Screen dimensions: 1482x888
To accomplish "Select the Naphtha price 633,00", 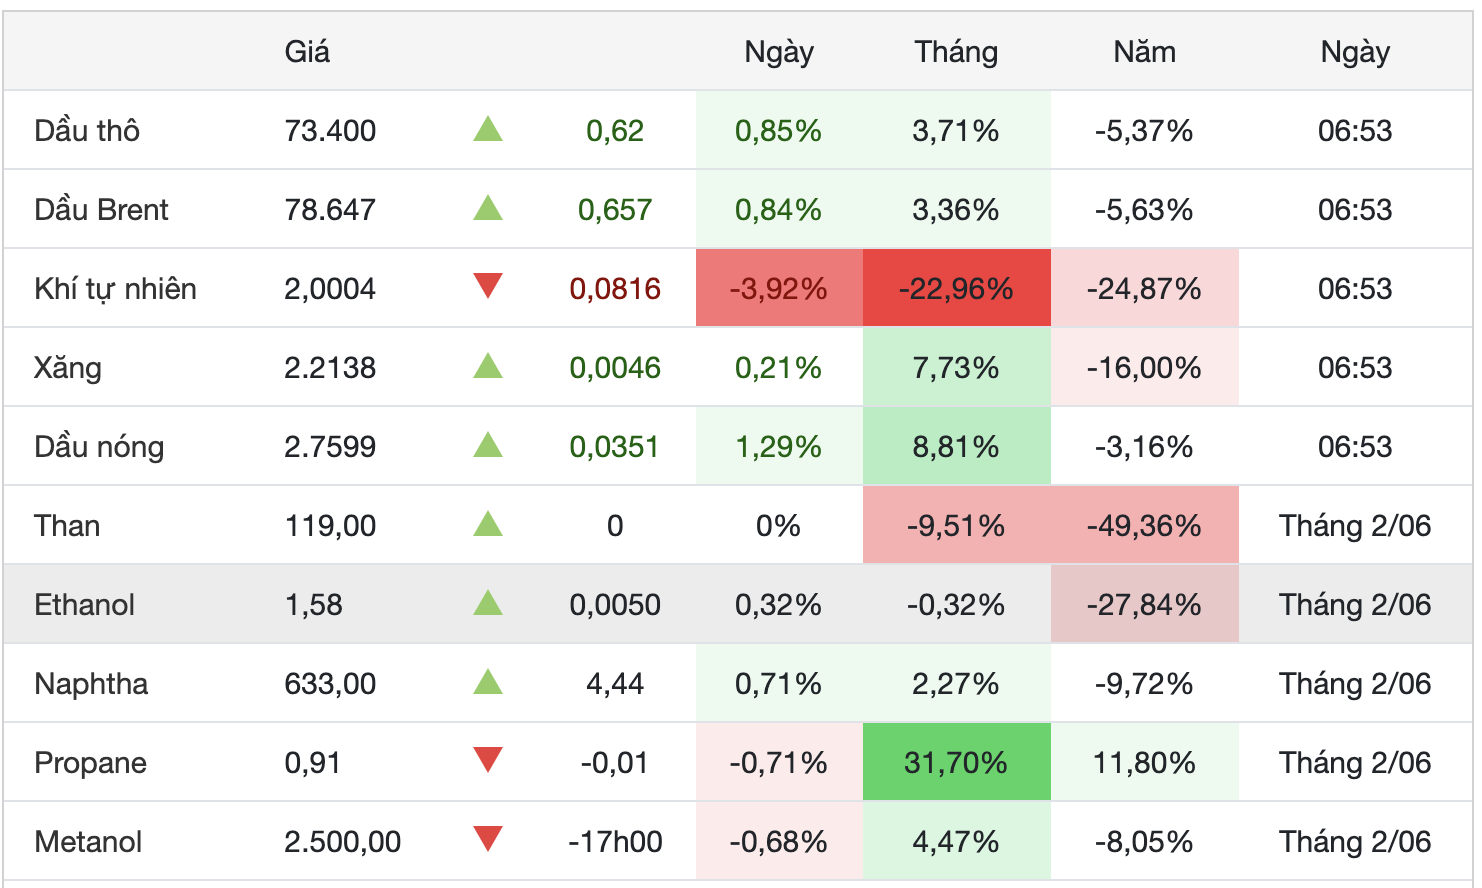I will (330, 684).
